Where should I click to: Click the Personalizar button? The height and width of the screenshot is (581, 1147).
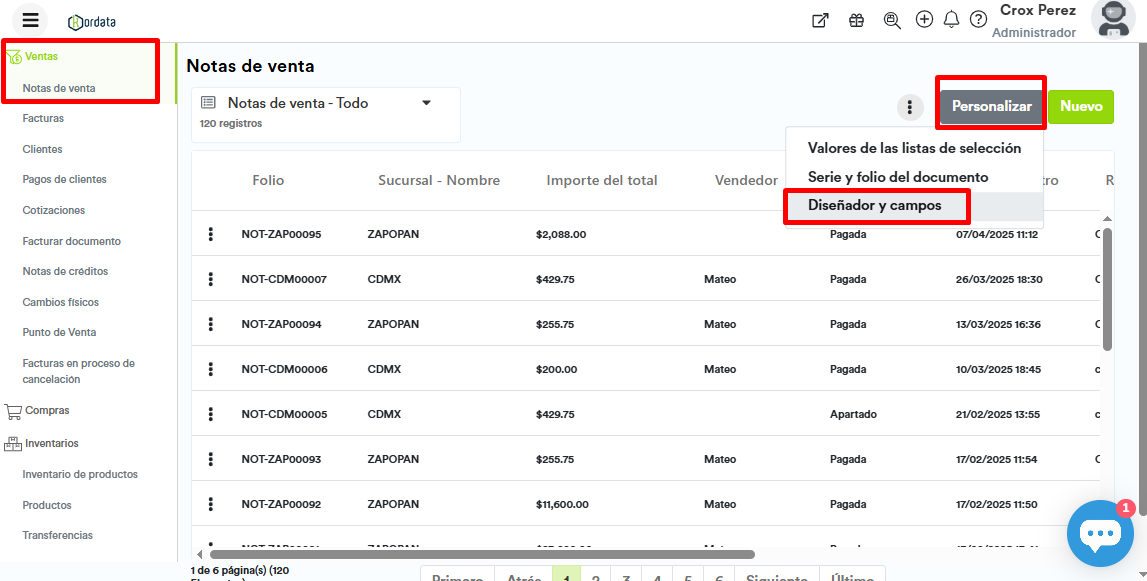tap(991, 107)
